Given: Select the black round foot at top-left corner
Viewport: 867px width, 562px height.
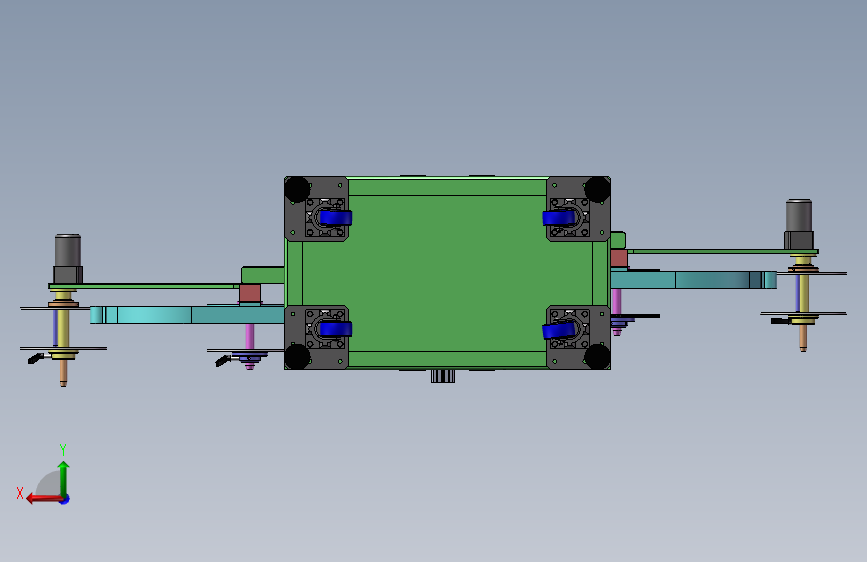Looking at the screenshot, I should tap(297, 189).
